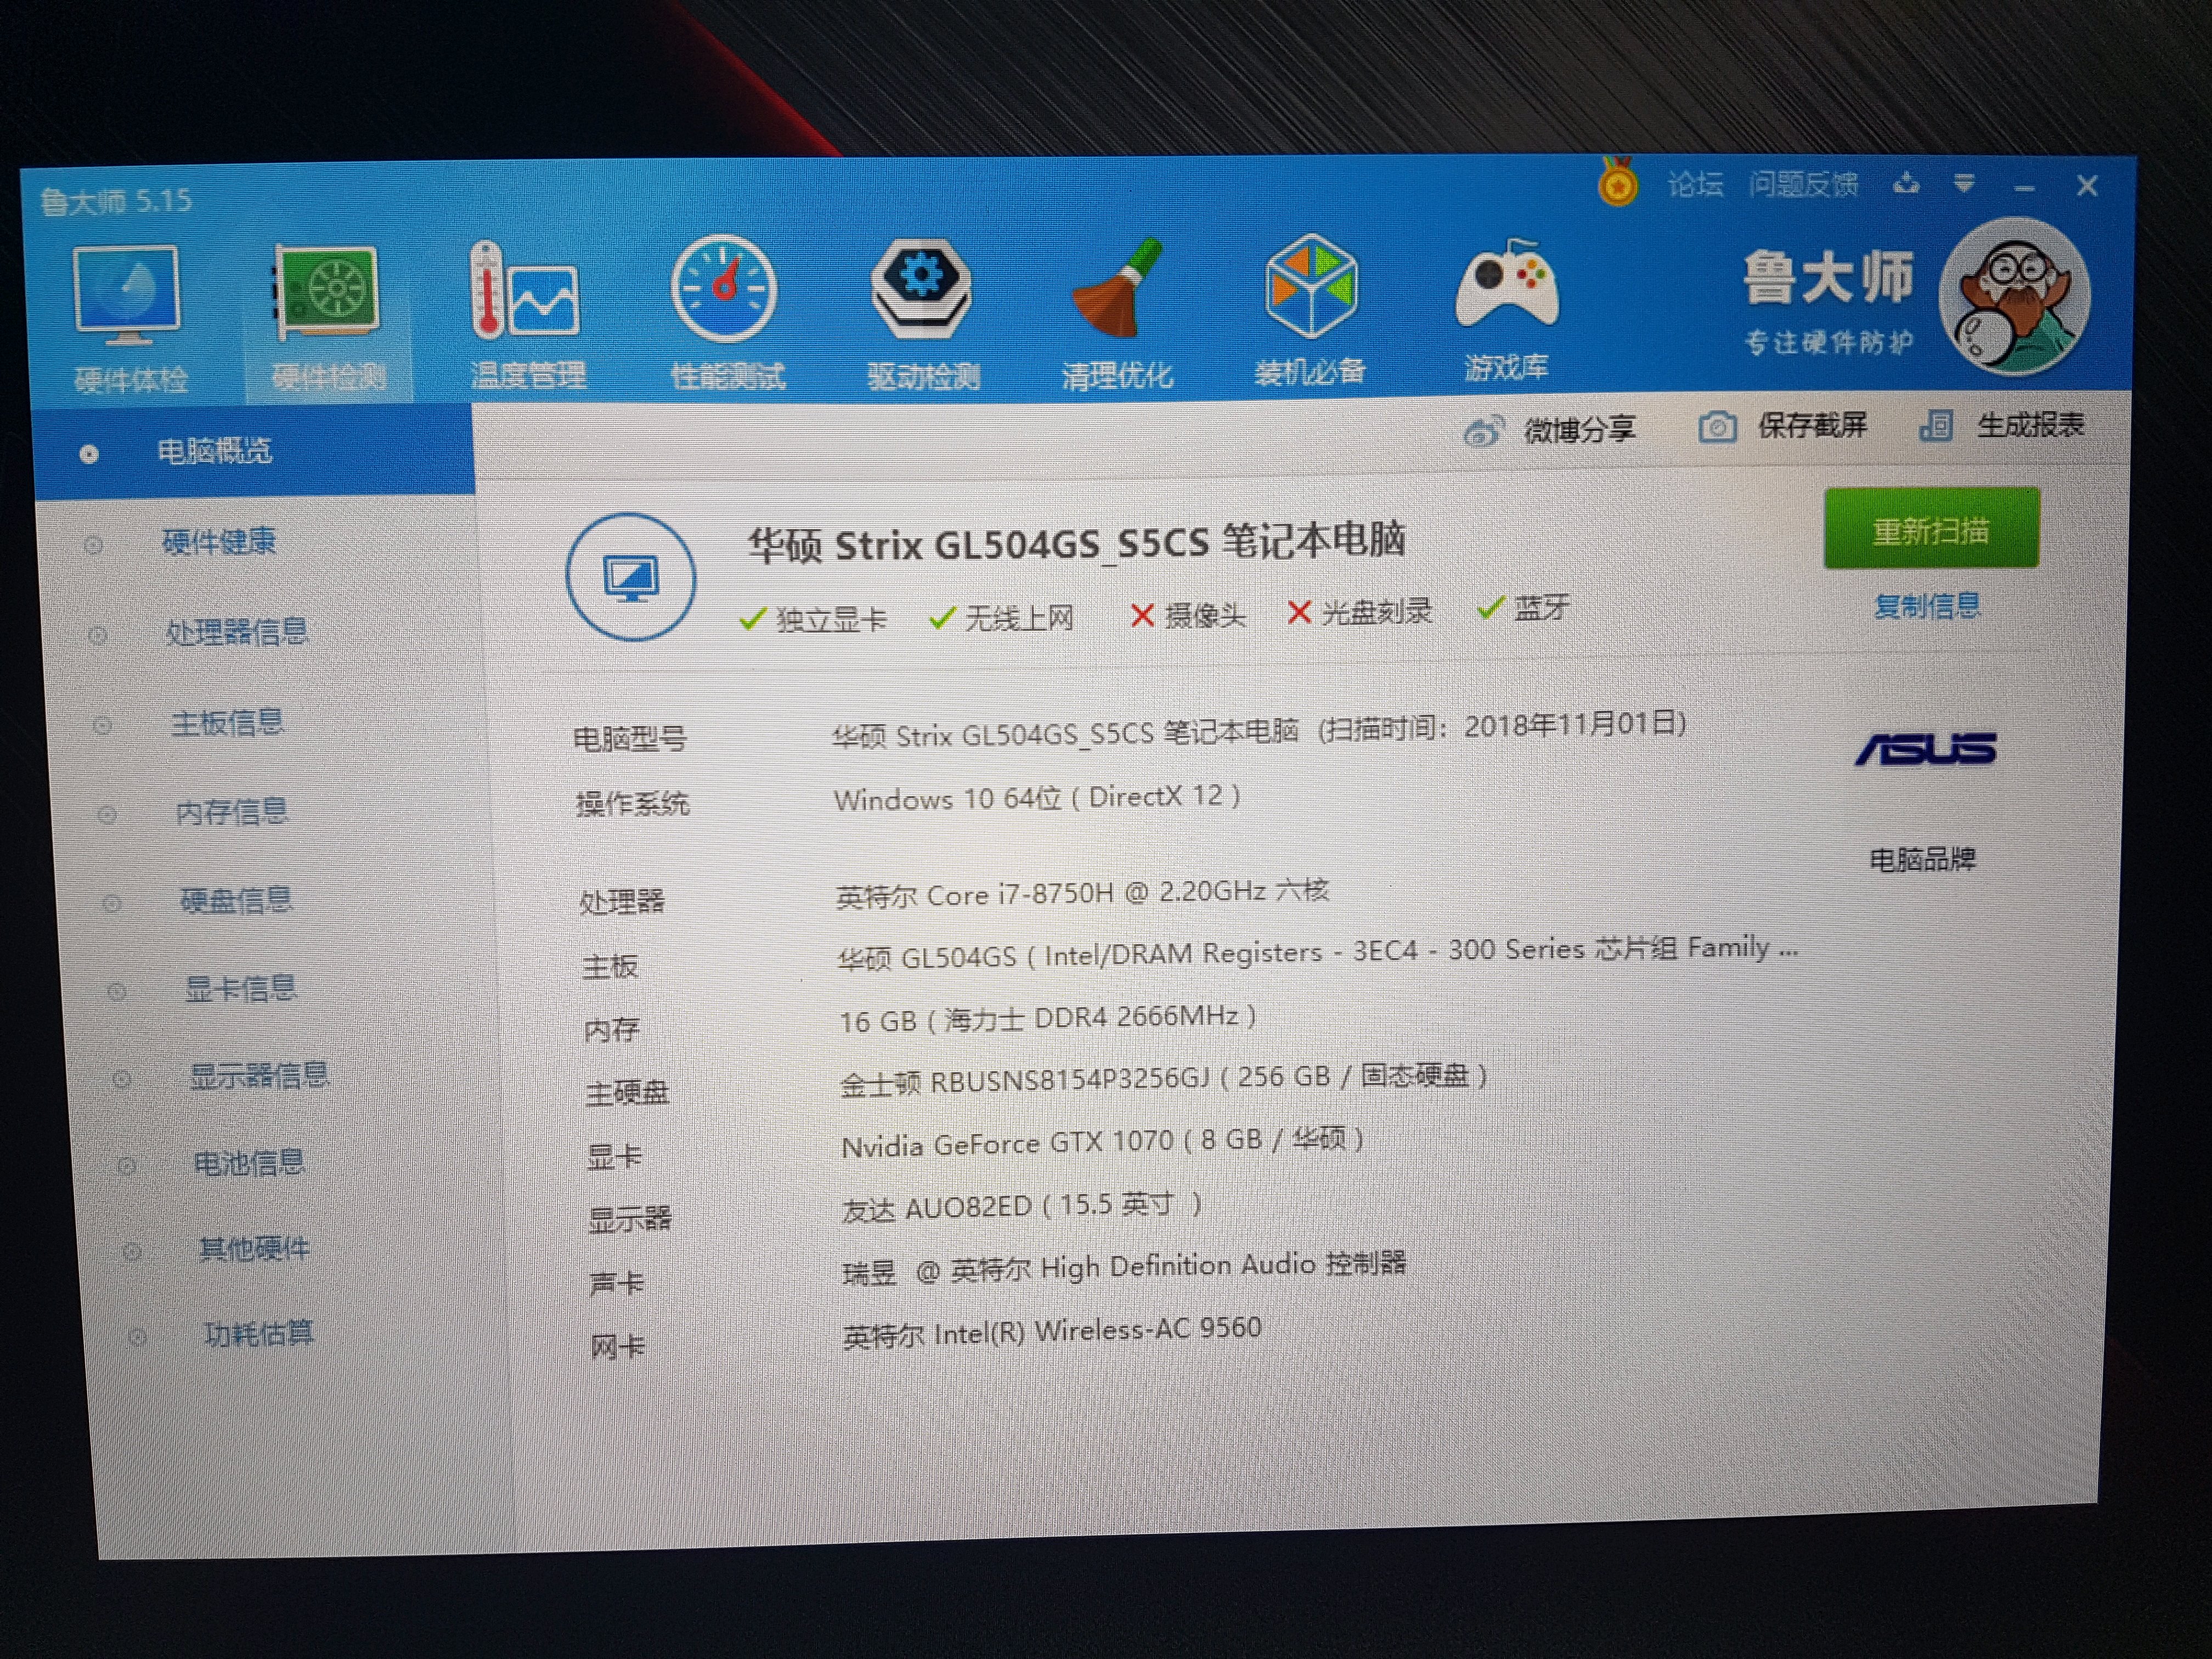Select 电脑概览 sidebar tab
Screen dimensions: 2212x1659
coord(254,452)
